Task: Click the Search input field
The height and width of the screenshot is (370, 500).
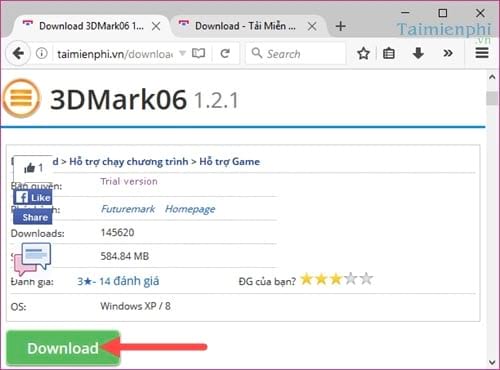Action: pyautogui.click(x=295, y=53)
